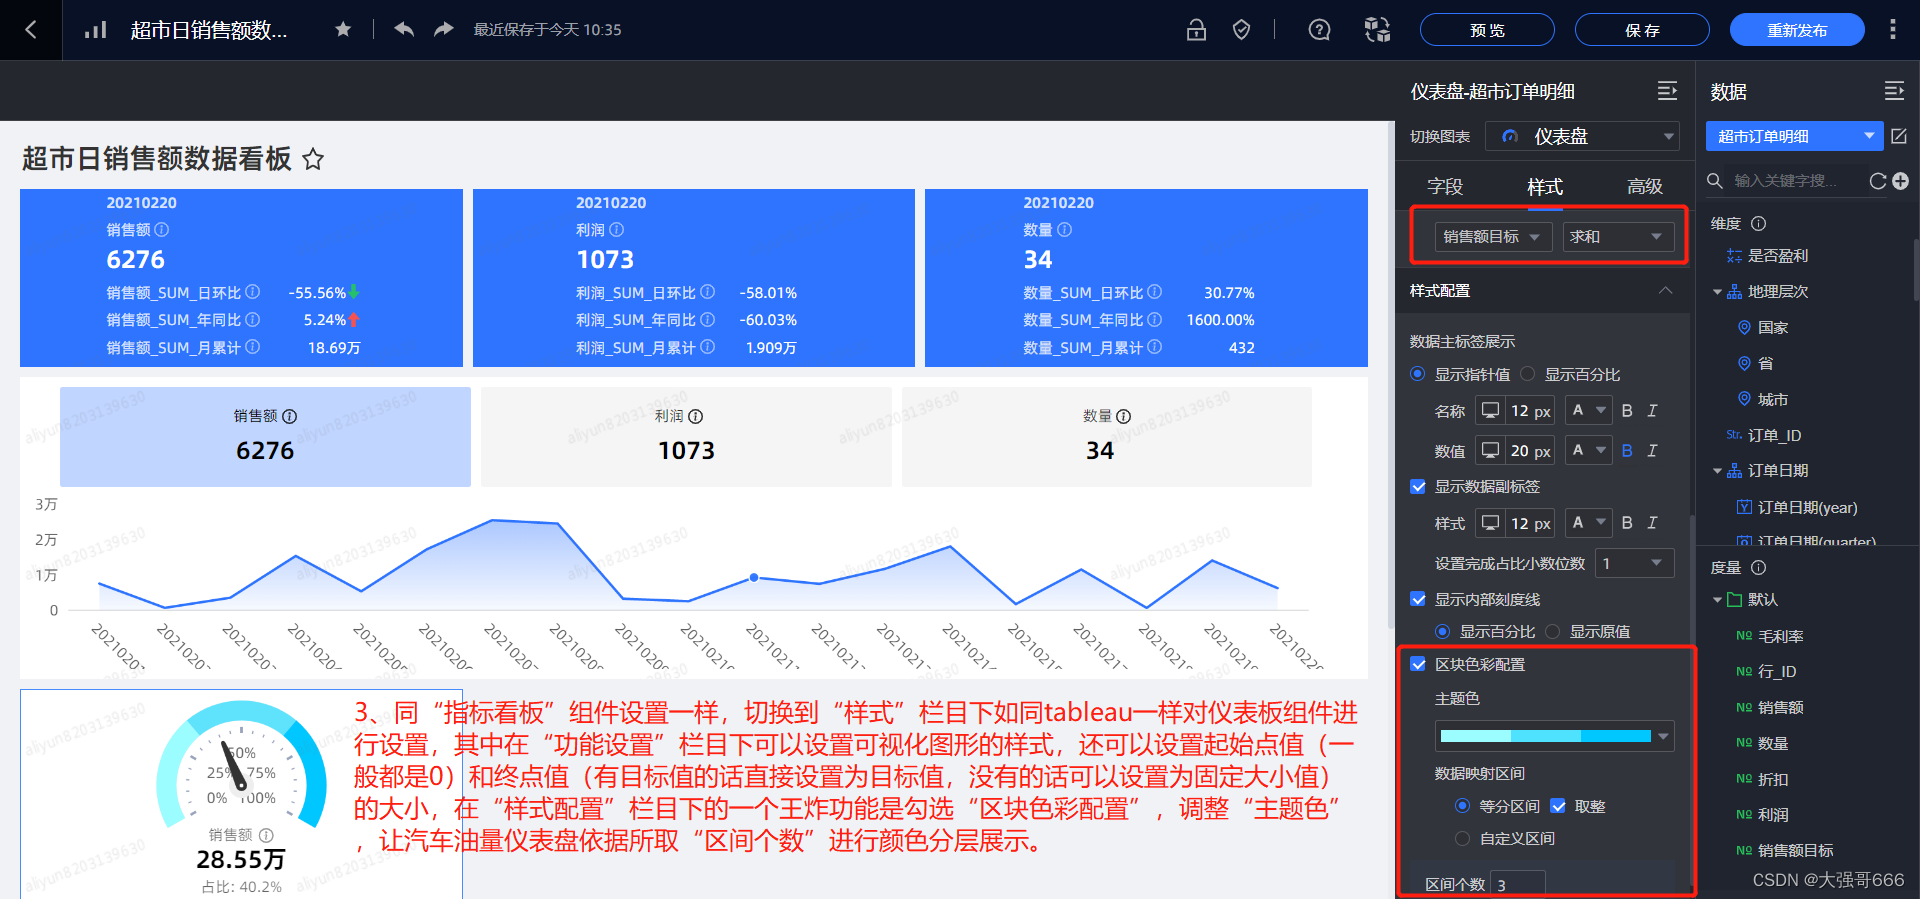Uncheck 显示内部刻度线 checkbox

[x=1417, y=599]
